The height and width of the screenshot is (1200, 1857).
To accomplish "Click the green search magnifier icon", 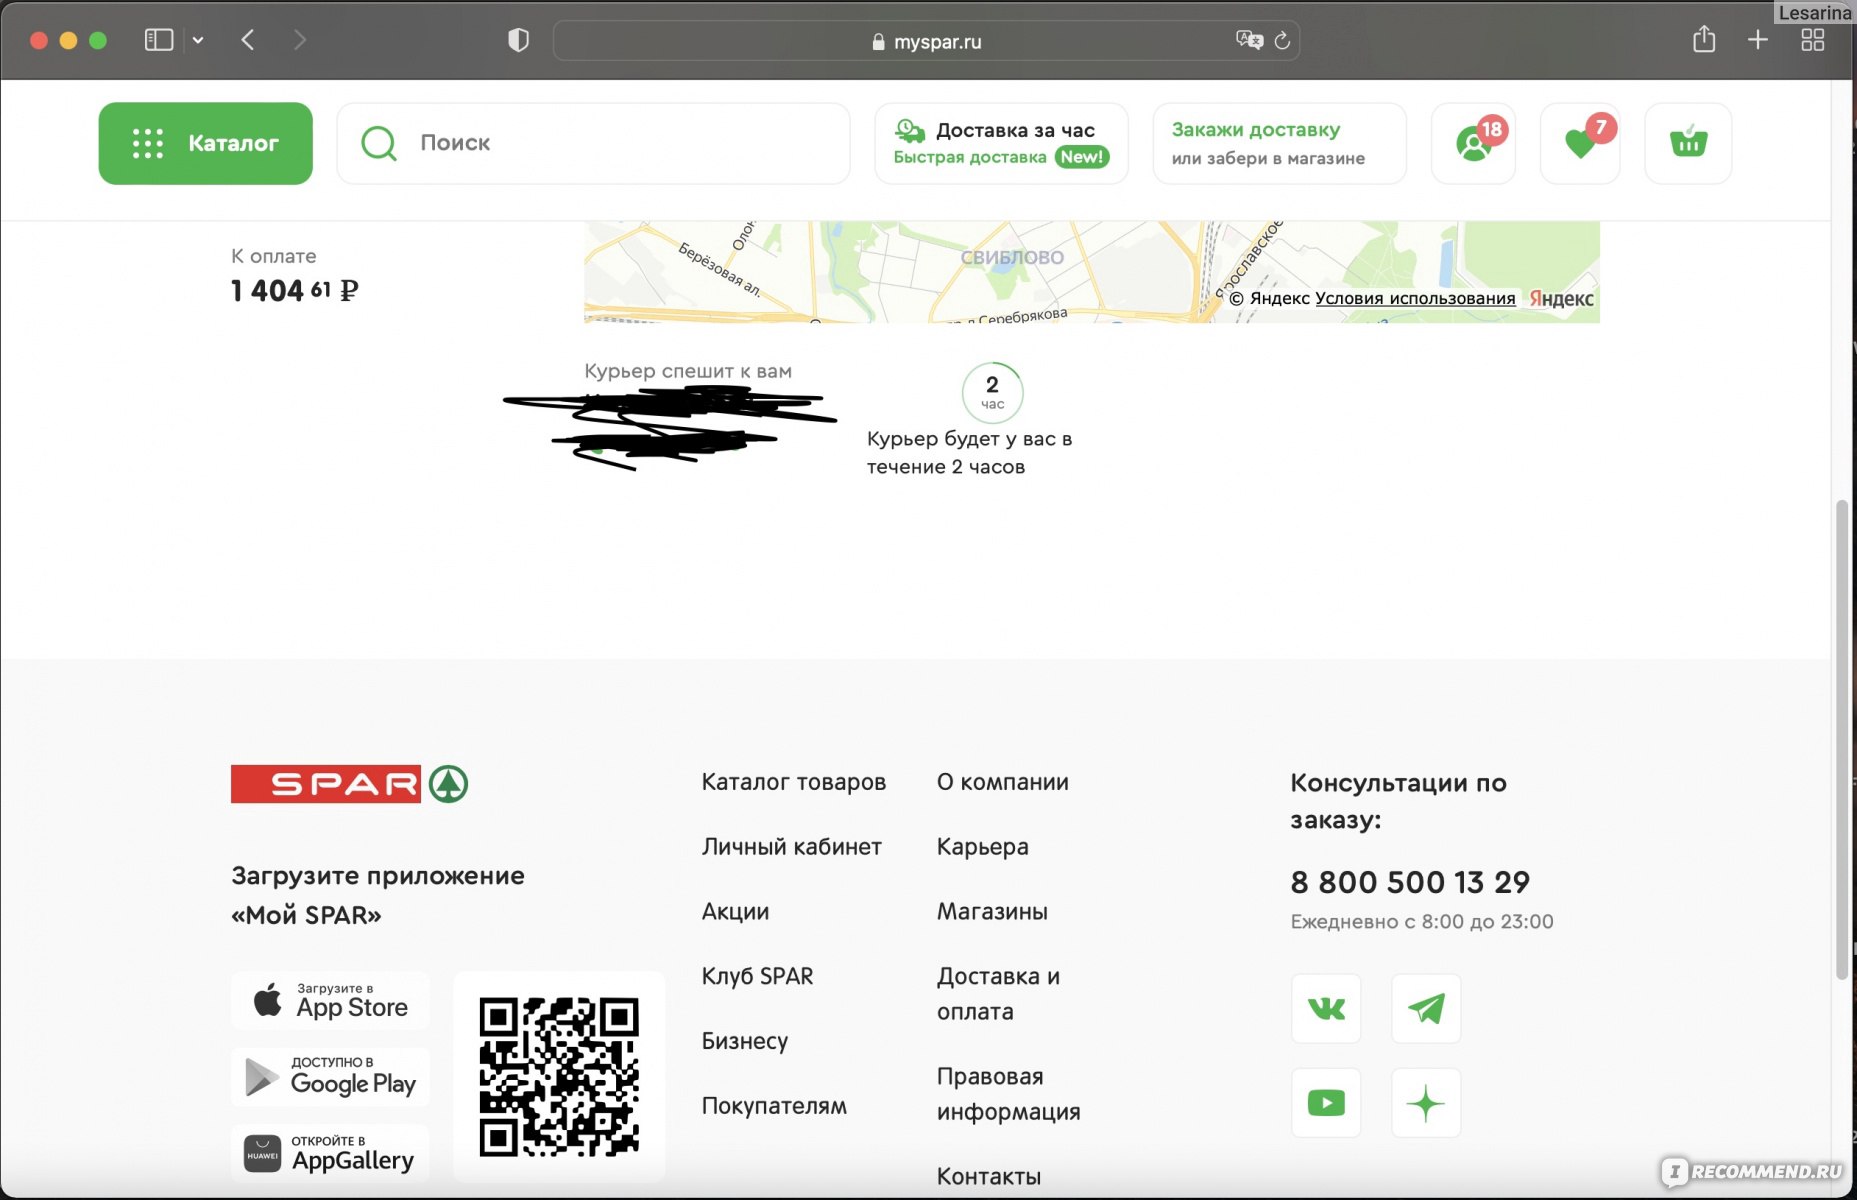I will 379,143.
